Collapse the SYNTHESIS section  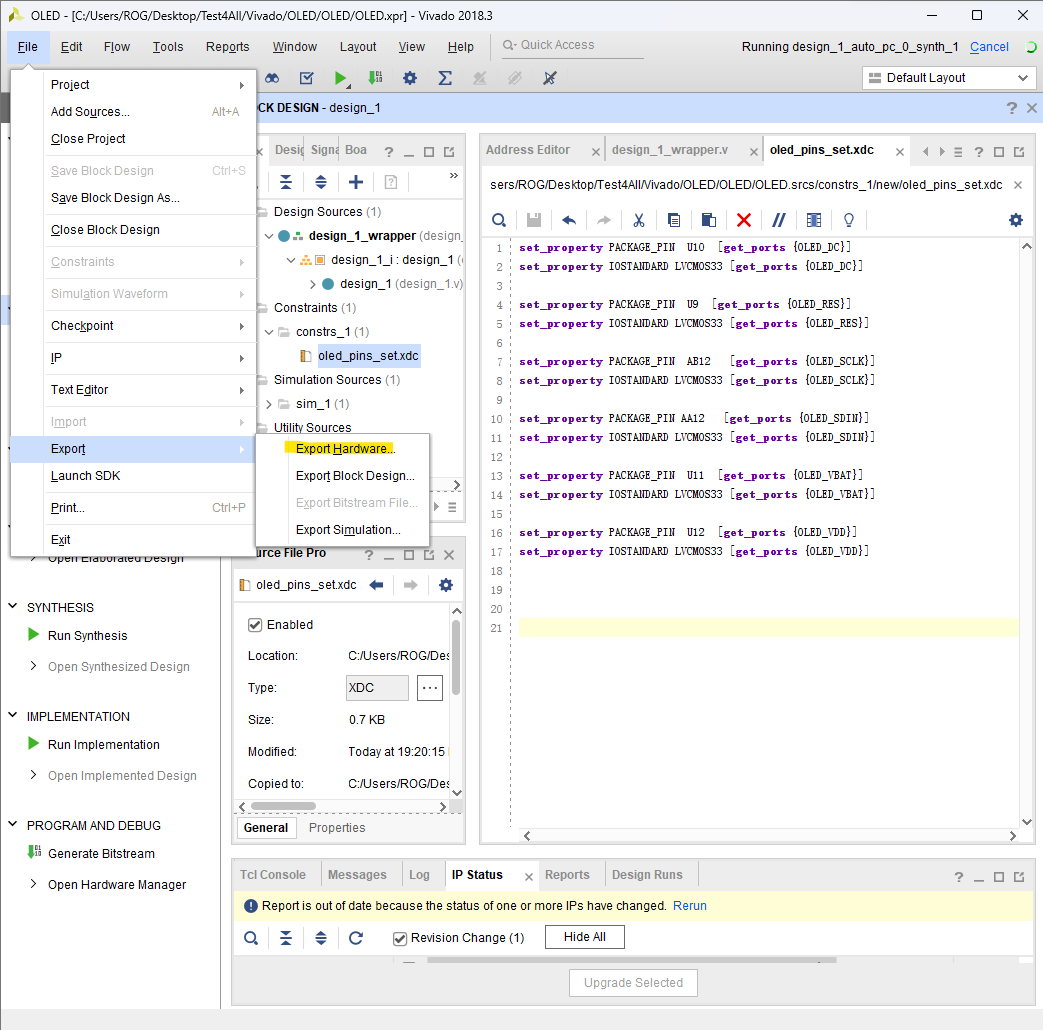pos(13,607)
